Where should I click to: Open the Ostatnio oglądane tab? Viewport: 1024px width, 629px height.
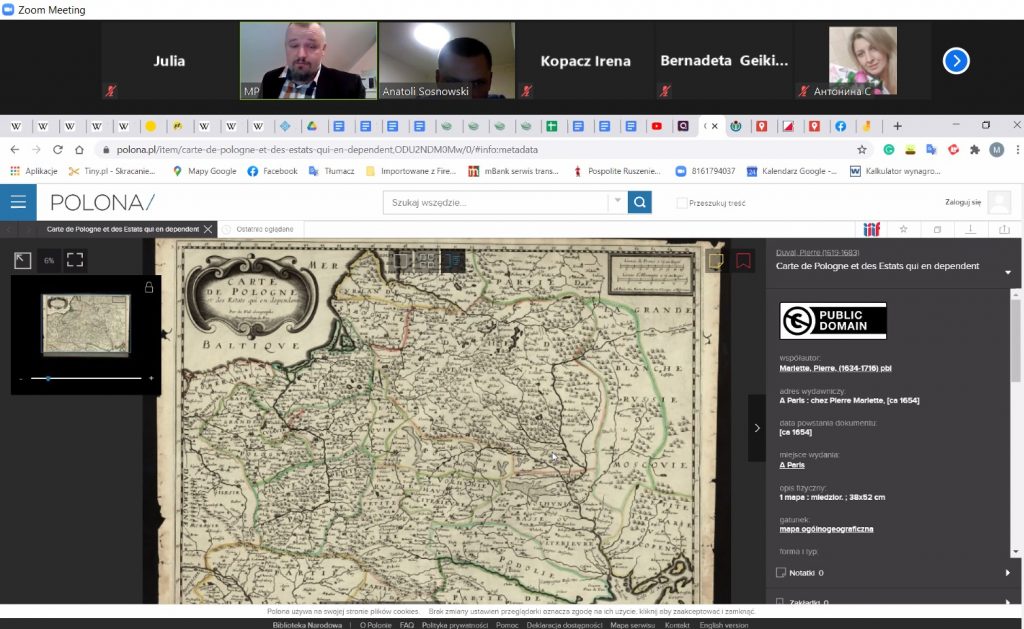click(x=264, y=229)
